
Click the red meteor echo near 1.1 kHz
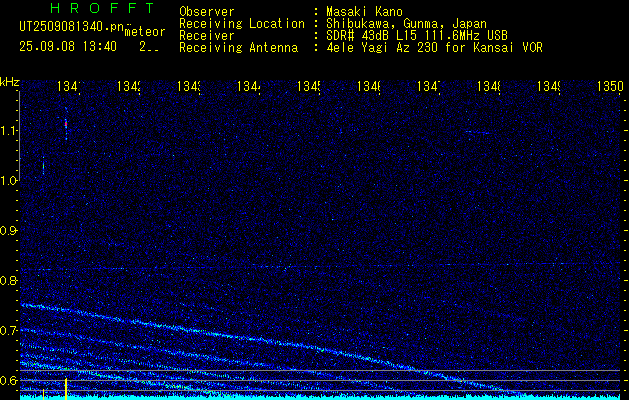pos(66,124)
